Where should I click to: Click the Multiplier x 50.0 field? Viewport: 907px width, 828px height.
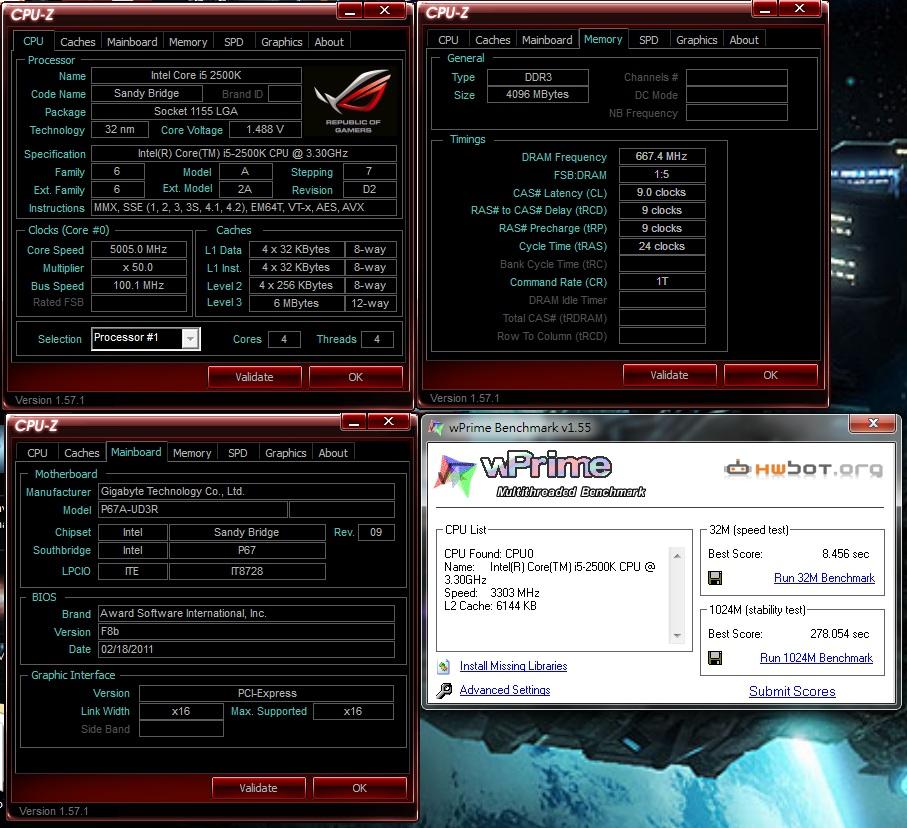pos(139,267)
